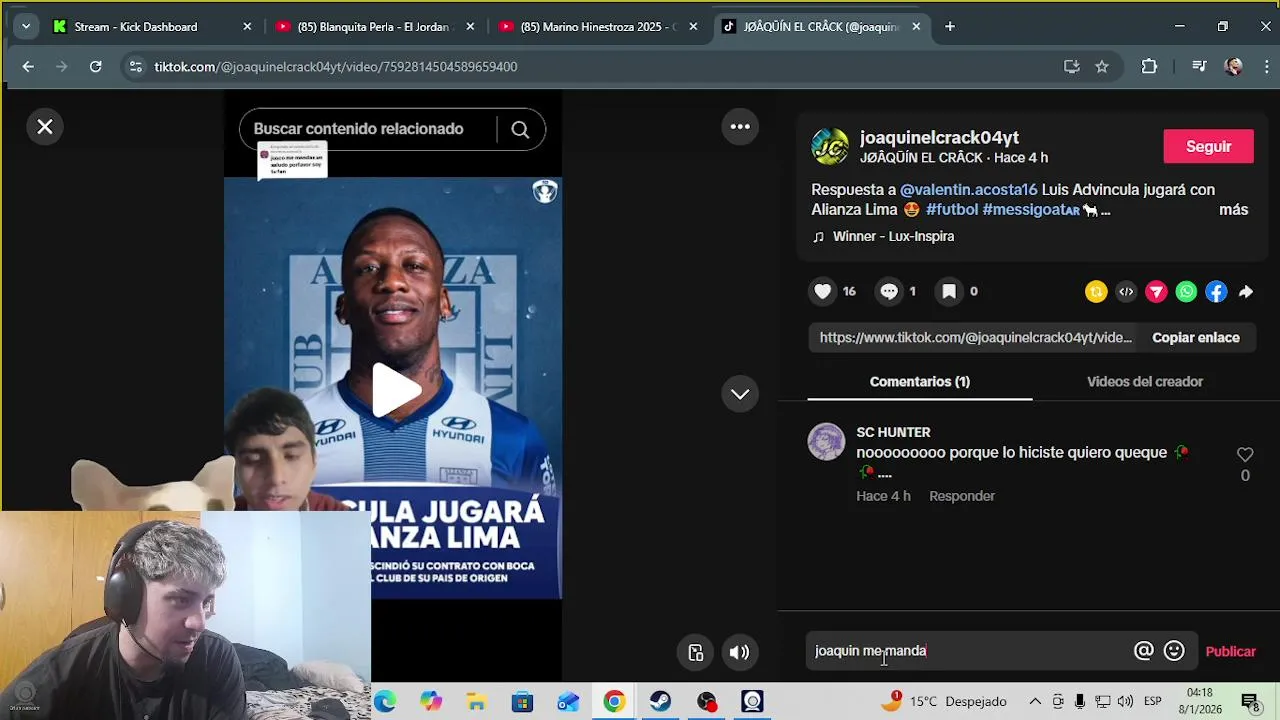1280x720 pixels.
Task: Like SC HUNTER's comment
Action: click(x=1245, y=455)
